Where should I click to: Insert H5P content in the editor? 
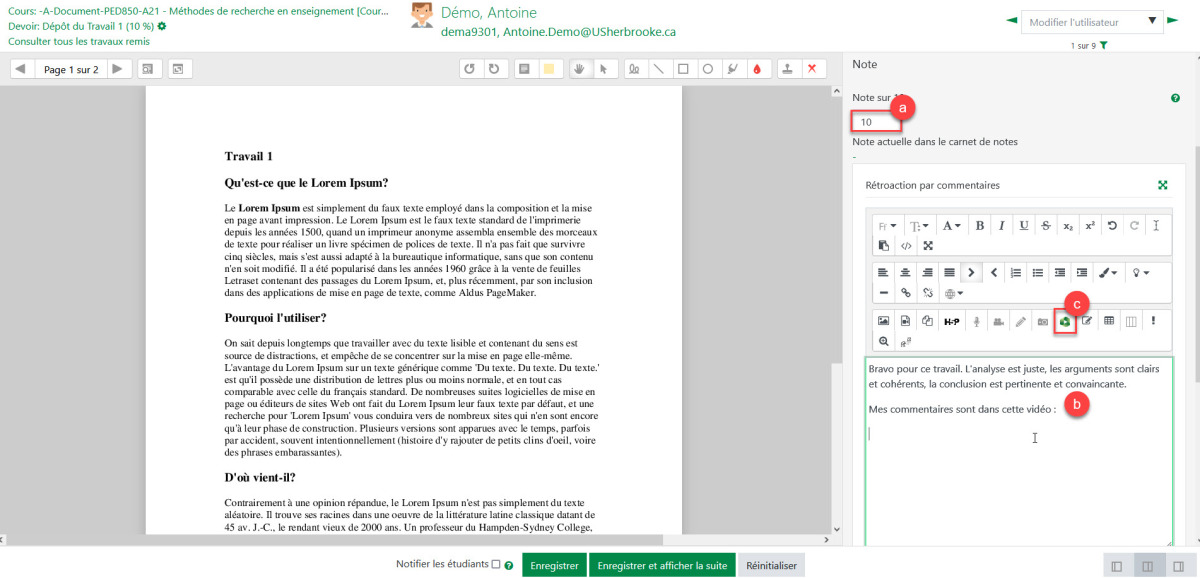coord(951,321)
